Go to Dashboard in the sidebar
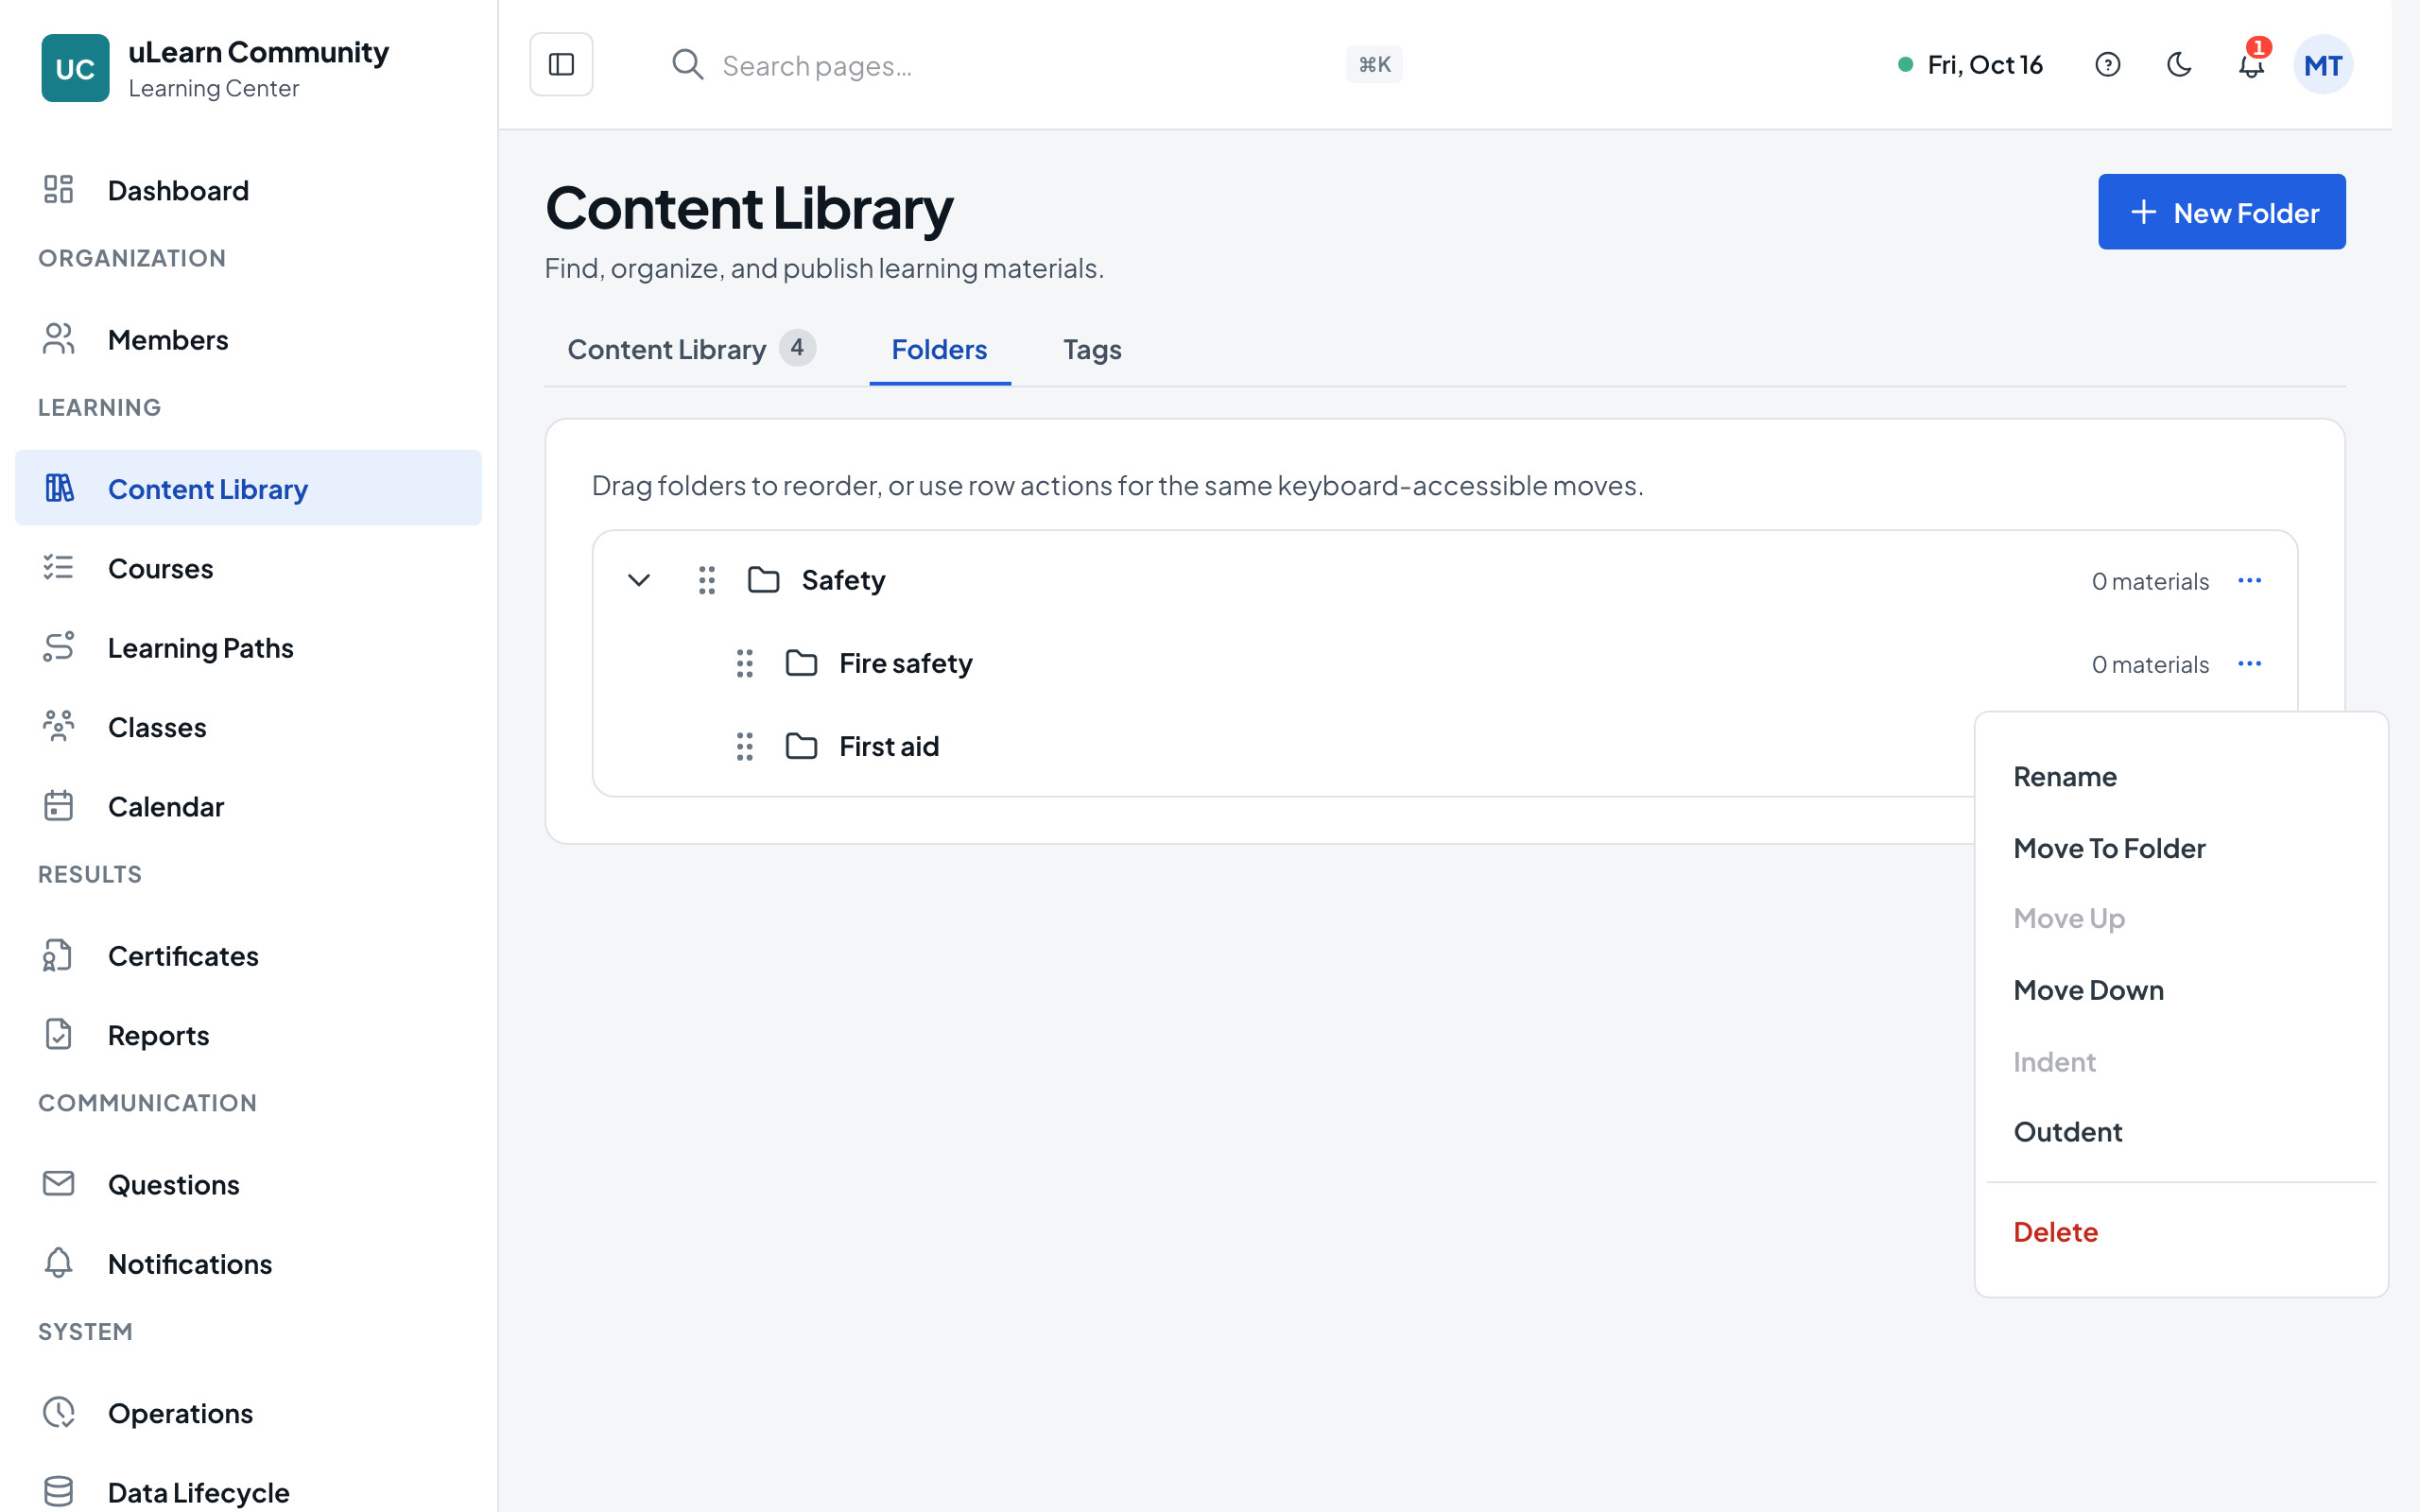 click(248, 189)
